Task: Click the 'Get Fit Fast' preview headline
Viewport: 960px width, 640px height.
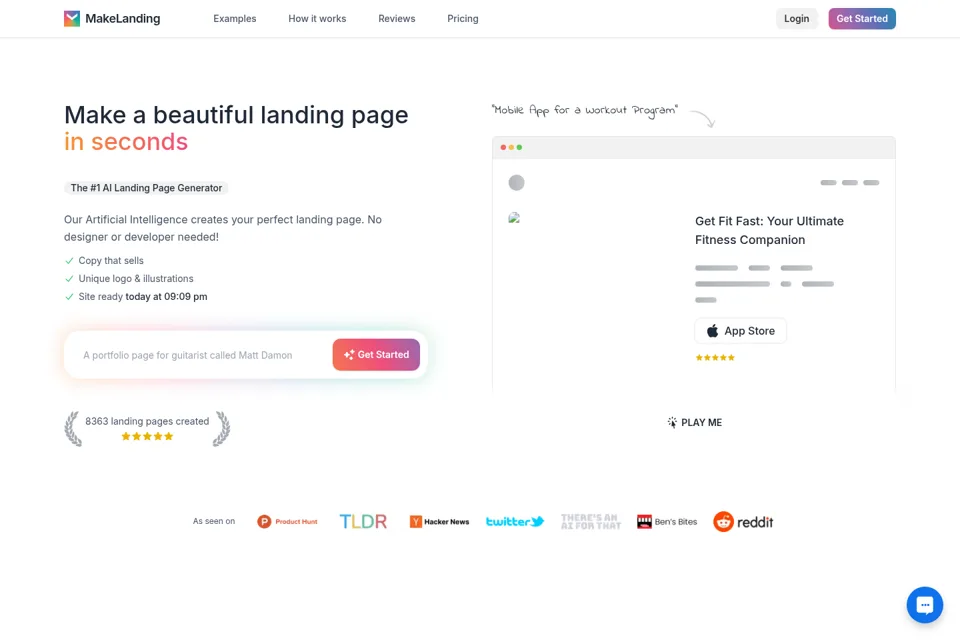Action: (769, 230)
